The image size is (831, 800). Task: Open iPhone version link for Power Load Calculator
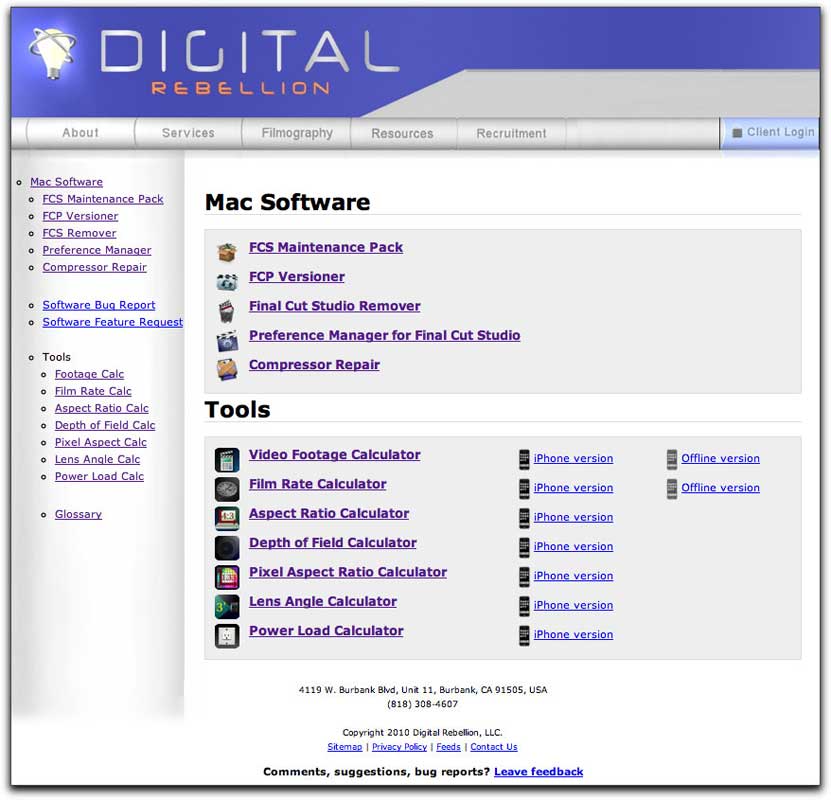[x=573, y=634]
